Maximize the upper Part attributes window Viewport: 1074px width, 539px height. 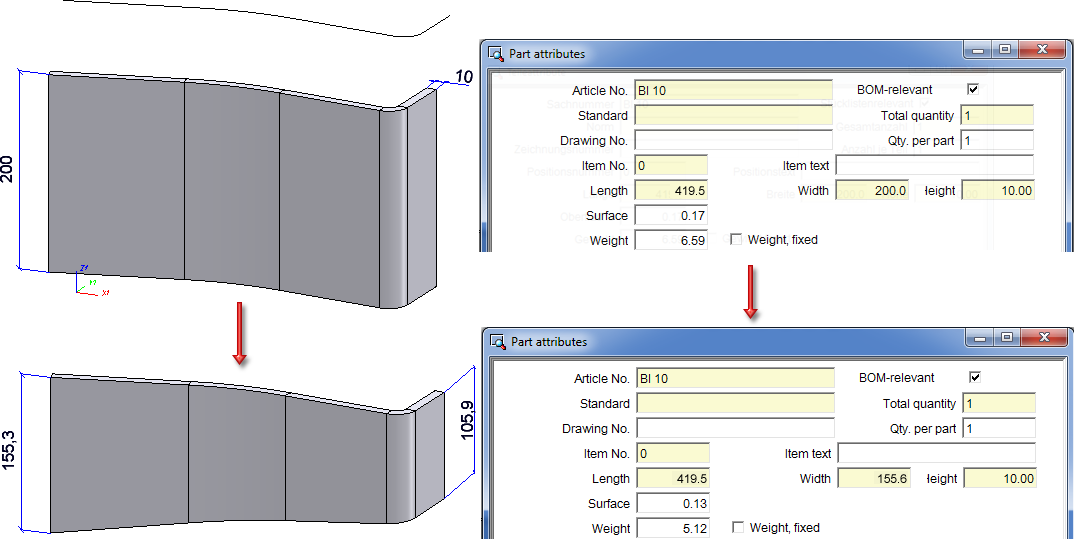coord(1004,50)
